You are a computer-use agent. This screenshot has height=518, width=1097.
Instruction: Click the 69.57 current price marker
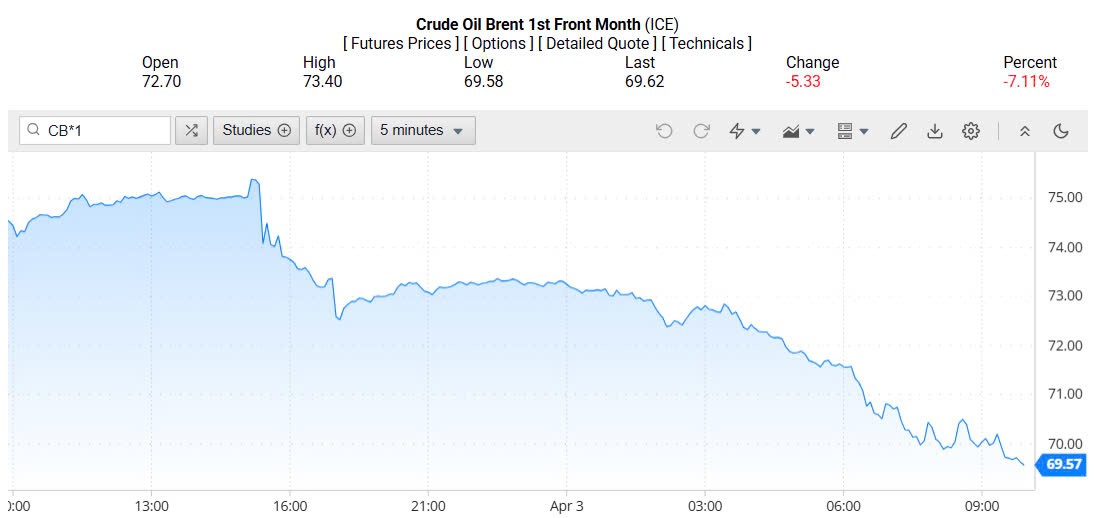click(1065, 464)
